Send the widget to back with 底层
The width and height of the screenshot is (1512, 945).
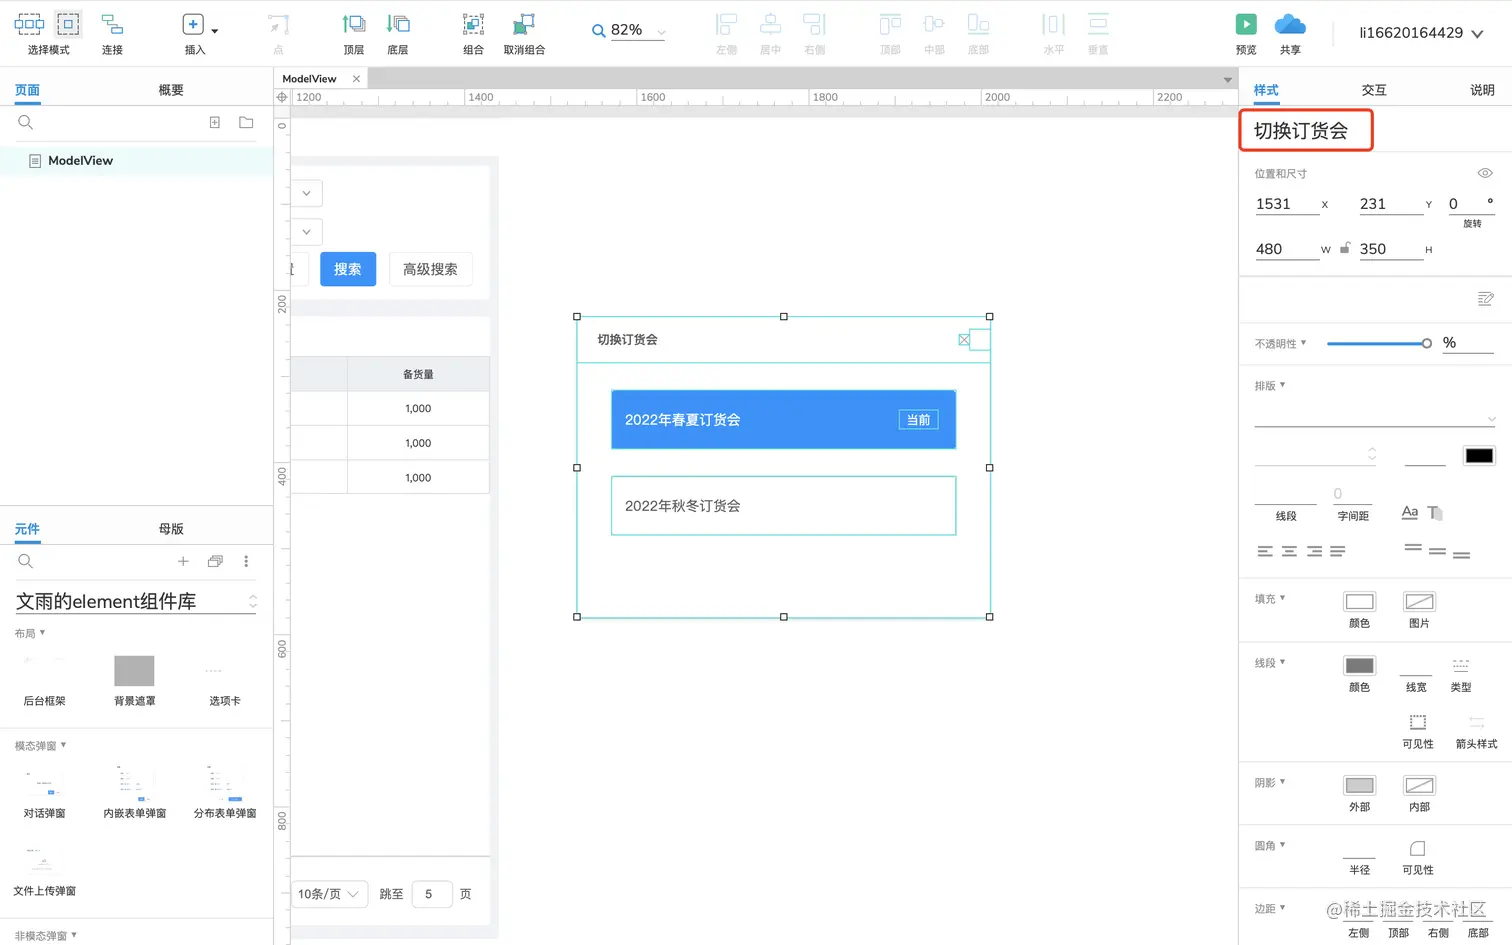pos(398,25)
